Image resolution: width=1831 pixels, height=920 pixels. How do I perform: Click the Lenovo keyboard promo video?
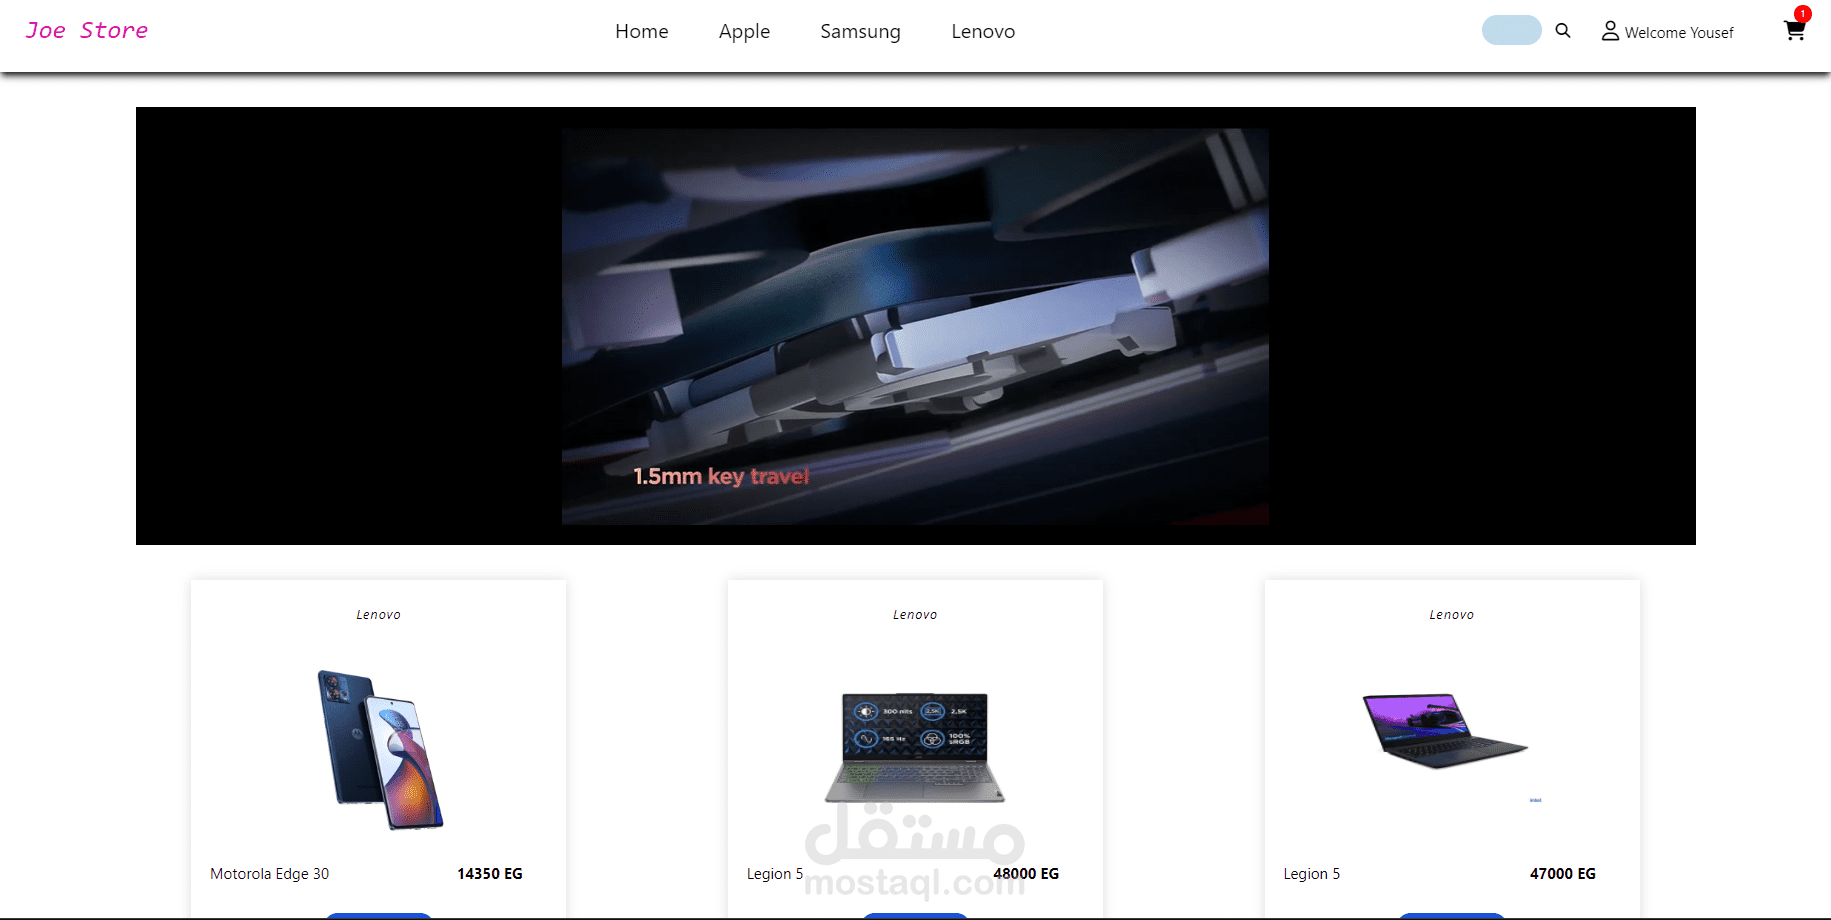click(915, 326)
